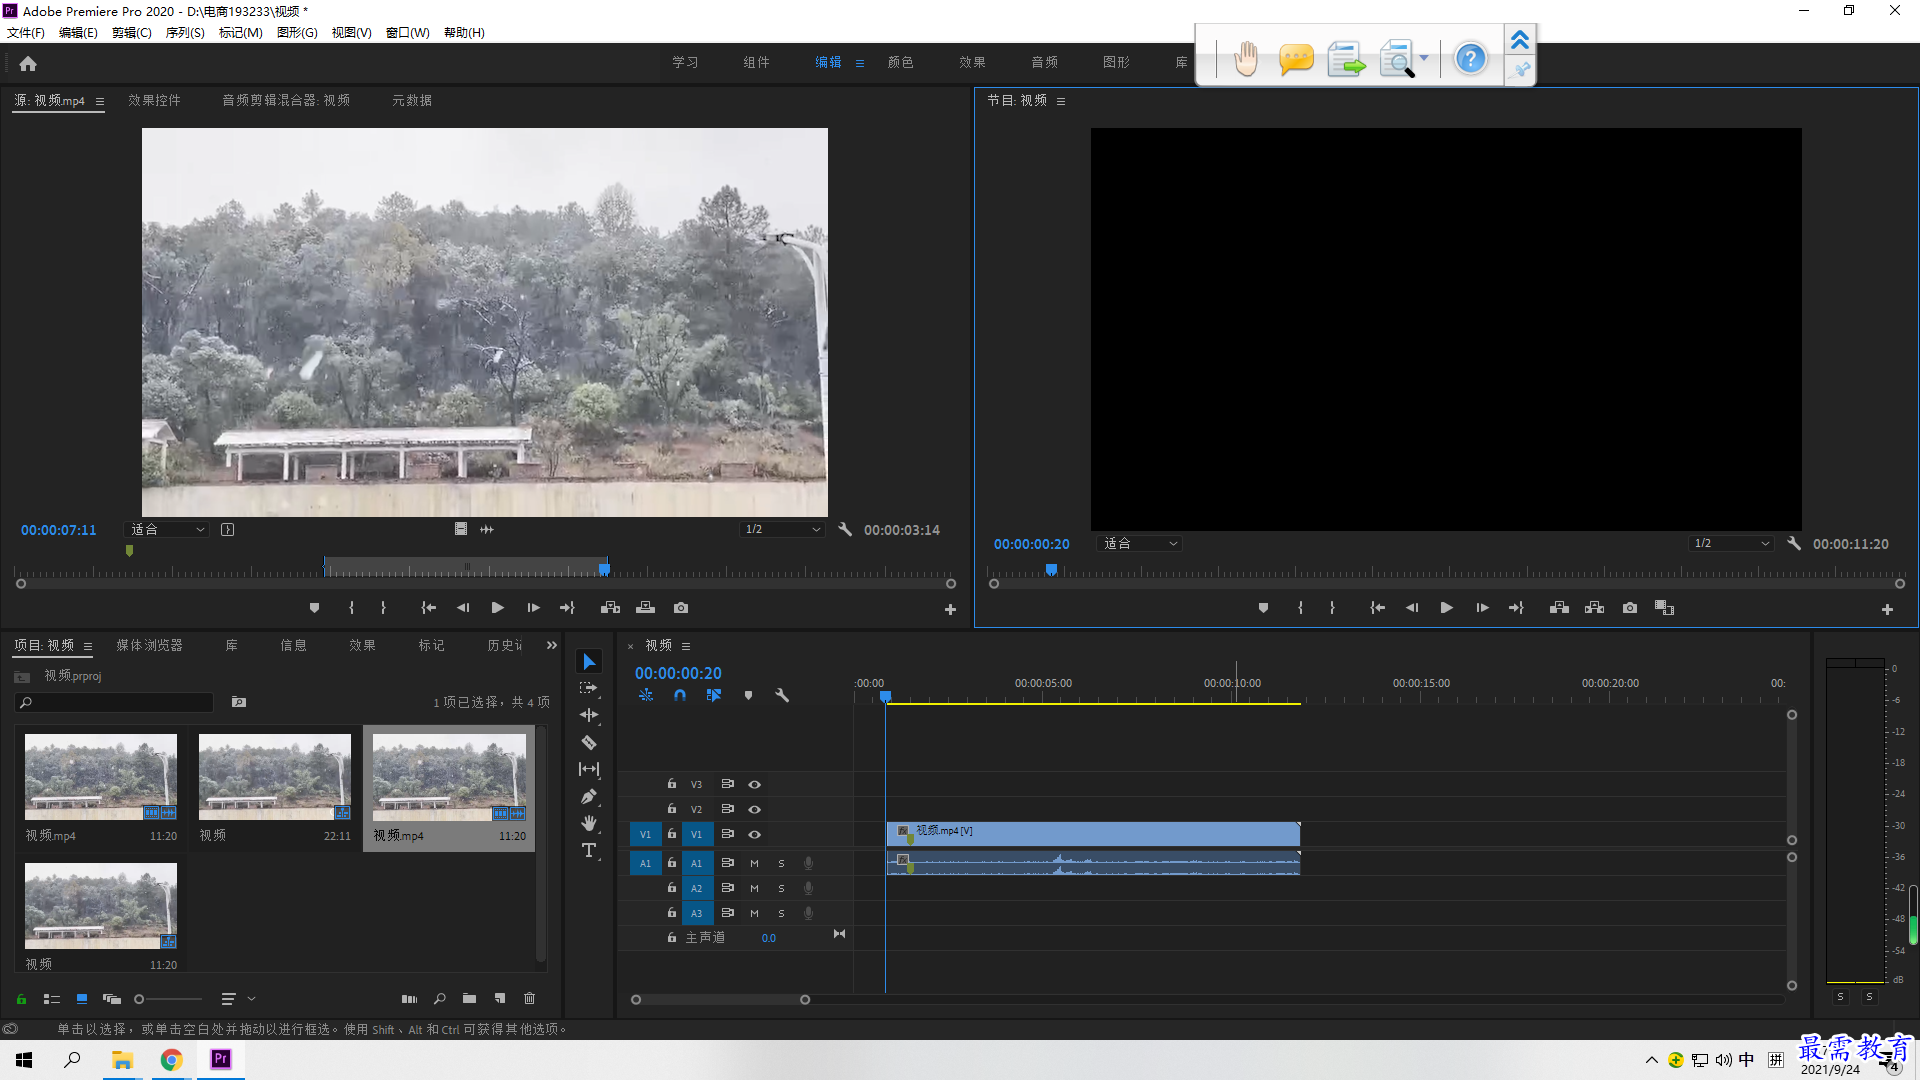Open program monitor zoom level dropdown 适合
The image size is (1920, 1080).
point(1139,543)
